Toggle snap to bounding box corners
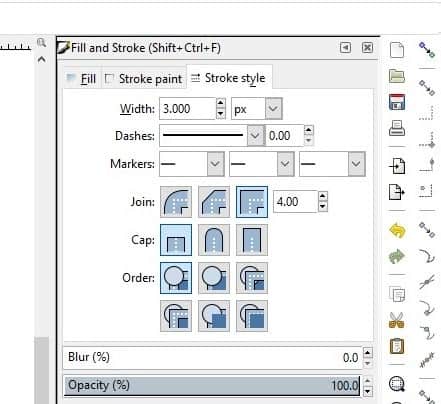 pos(427,141)
